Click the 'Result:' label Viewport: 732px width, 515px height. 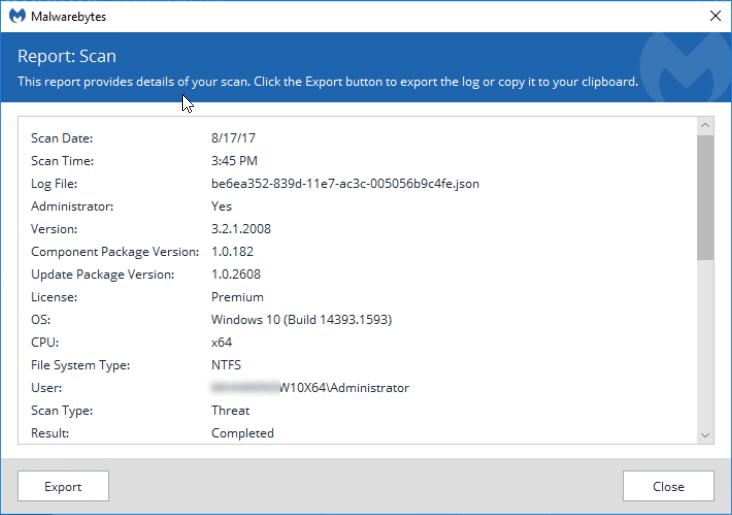click(50, 433)
